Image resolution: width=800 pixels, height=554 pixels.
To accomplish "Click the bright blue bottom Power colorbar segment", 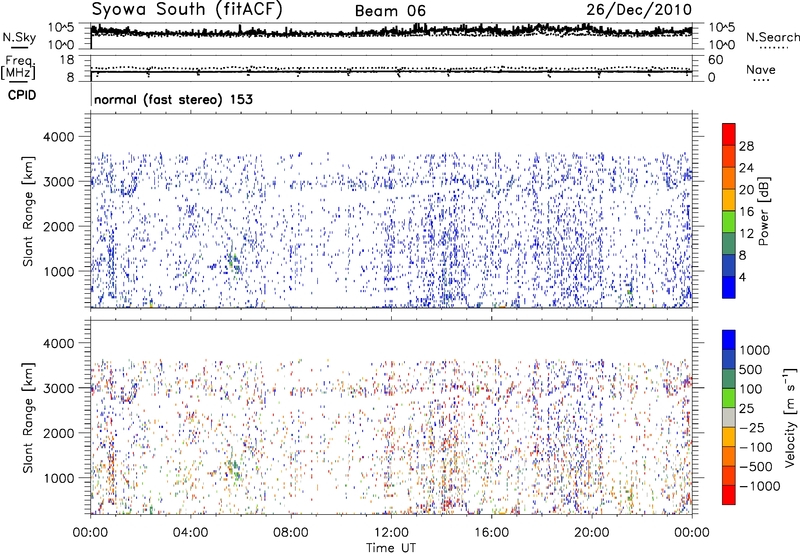I will pyautogui.click(x=729, y=287).
